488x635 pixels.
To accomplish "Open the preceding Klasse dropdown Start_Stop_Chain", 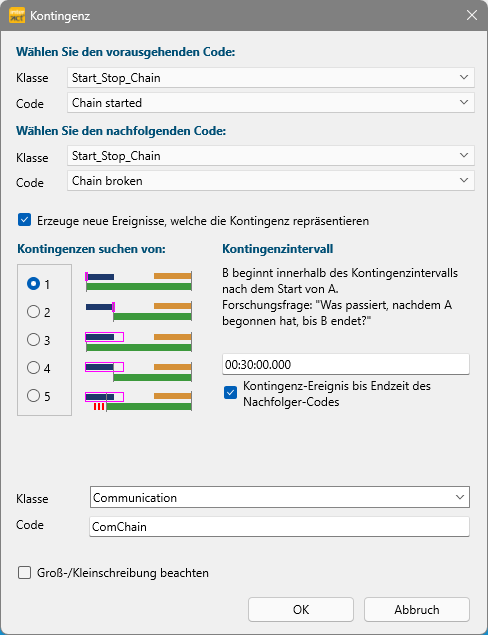I will [x=271, y=77].
